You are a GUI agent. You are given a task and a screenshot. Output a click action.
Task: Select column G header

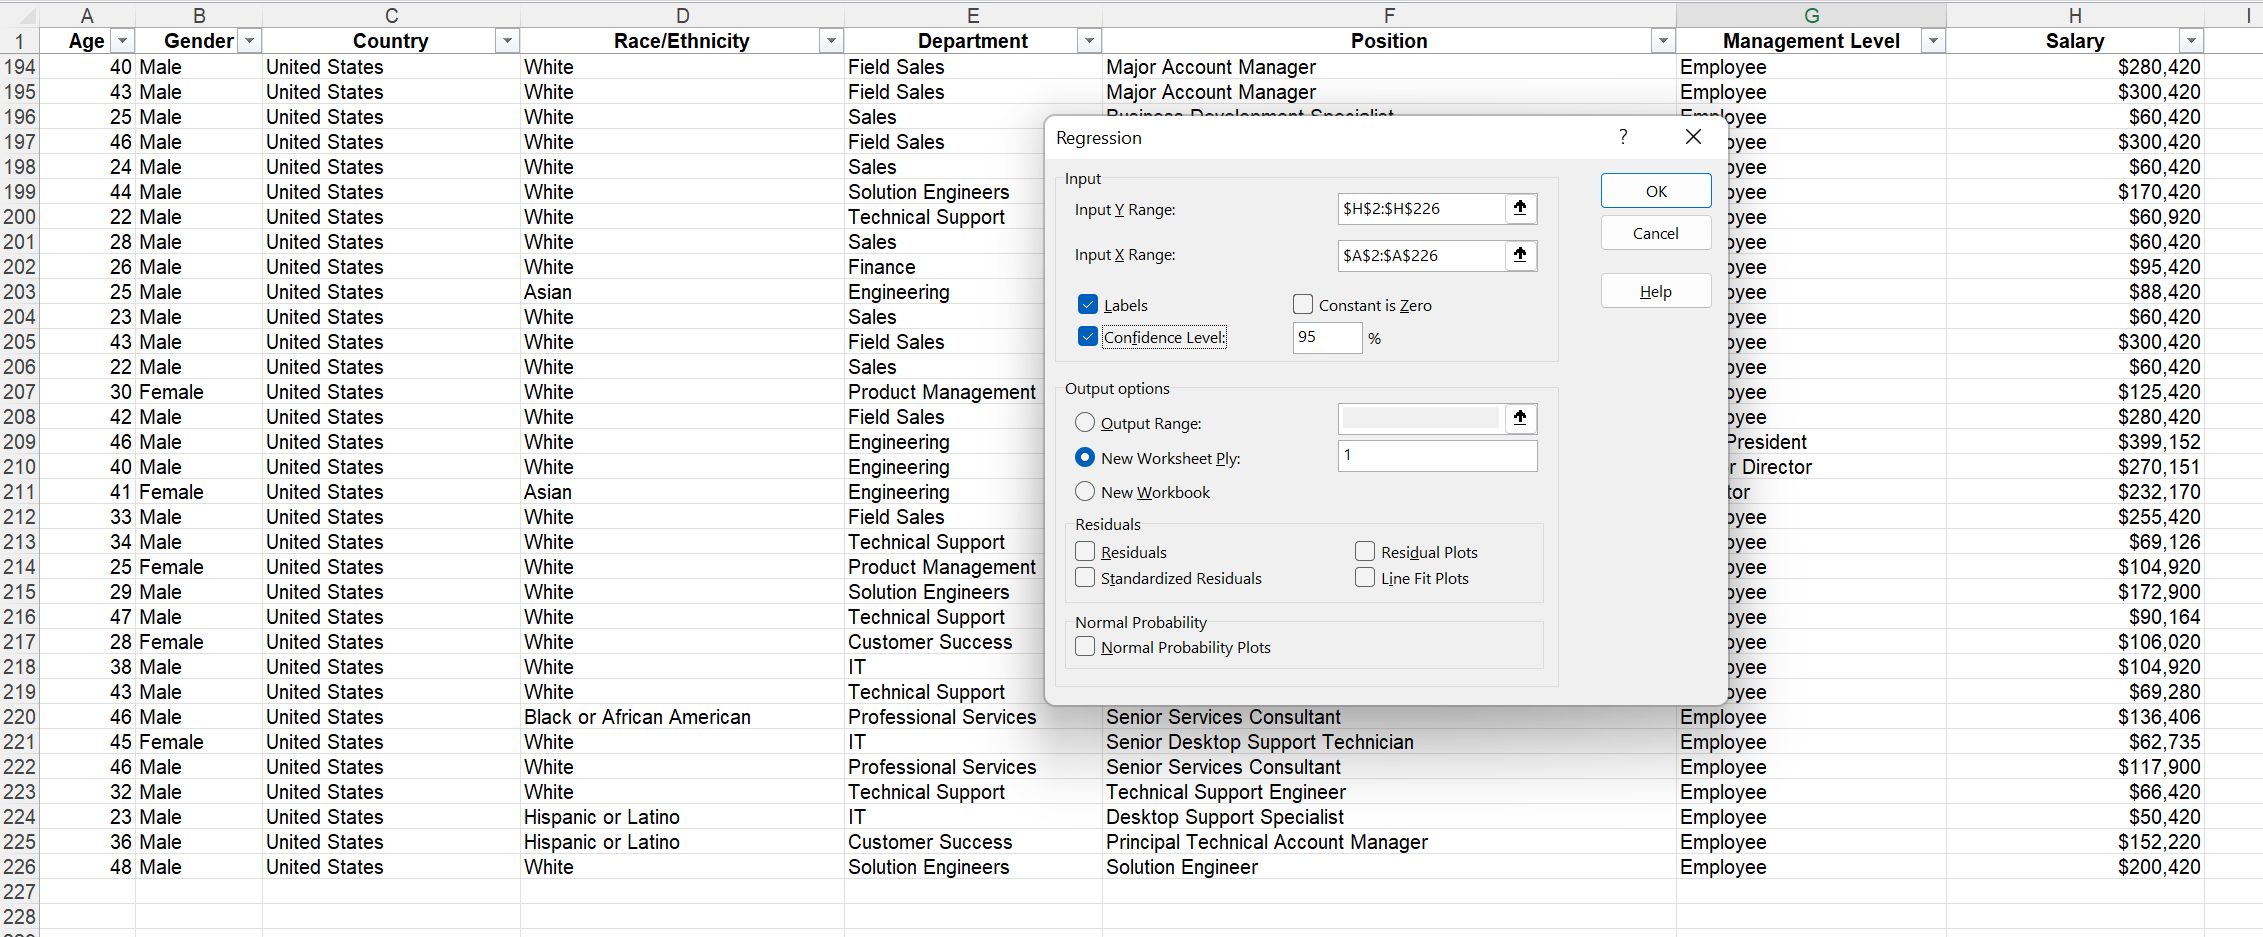(1811, 15)
